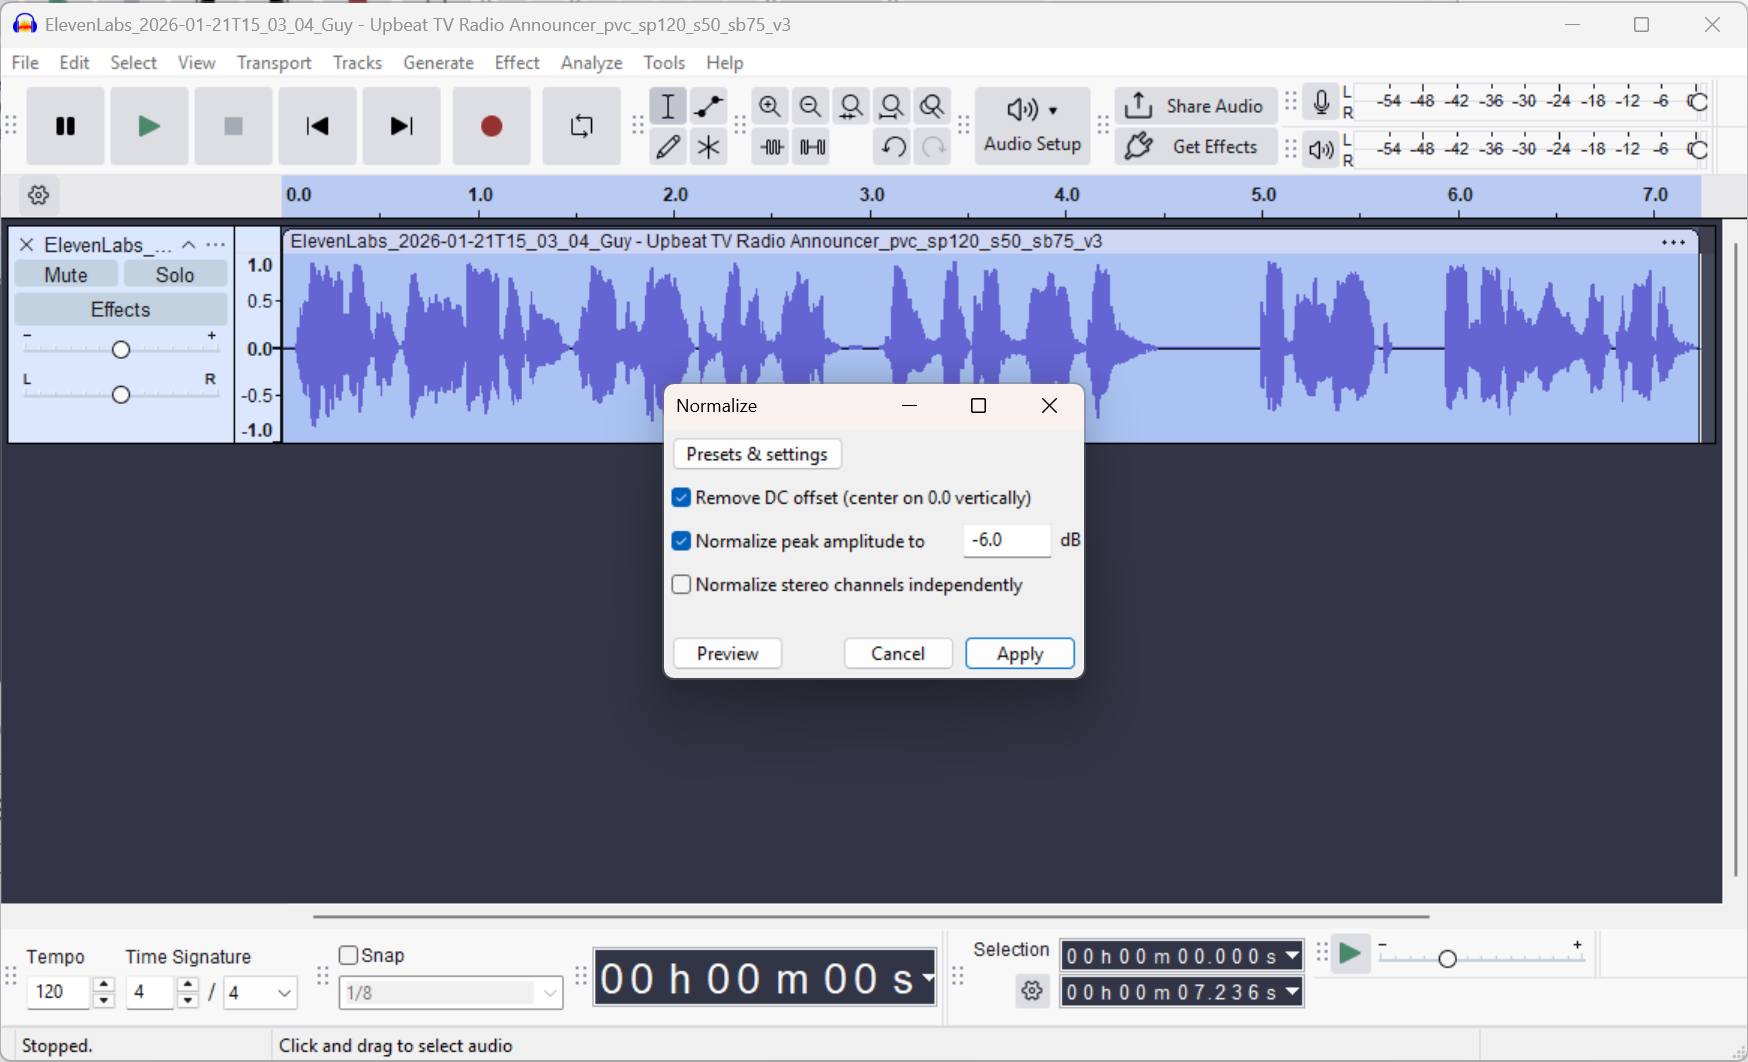Image resolution: width=1748 pixels, height=1062 pixels.
Task: Toggle the Loop playback button
Action: [581, 126]
